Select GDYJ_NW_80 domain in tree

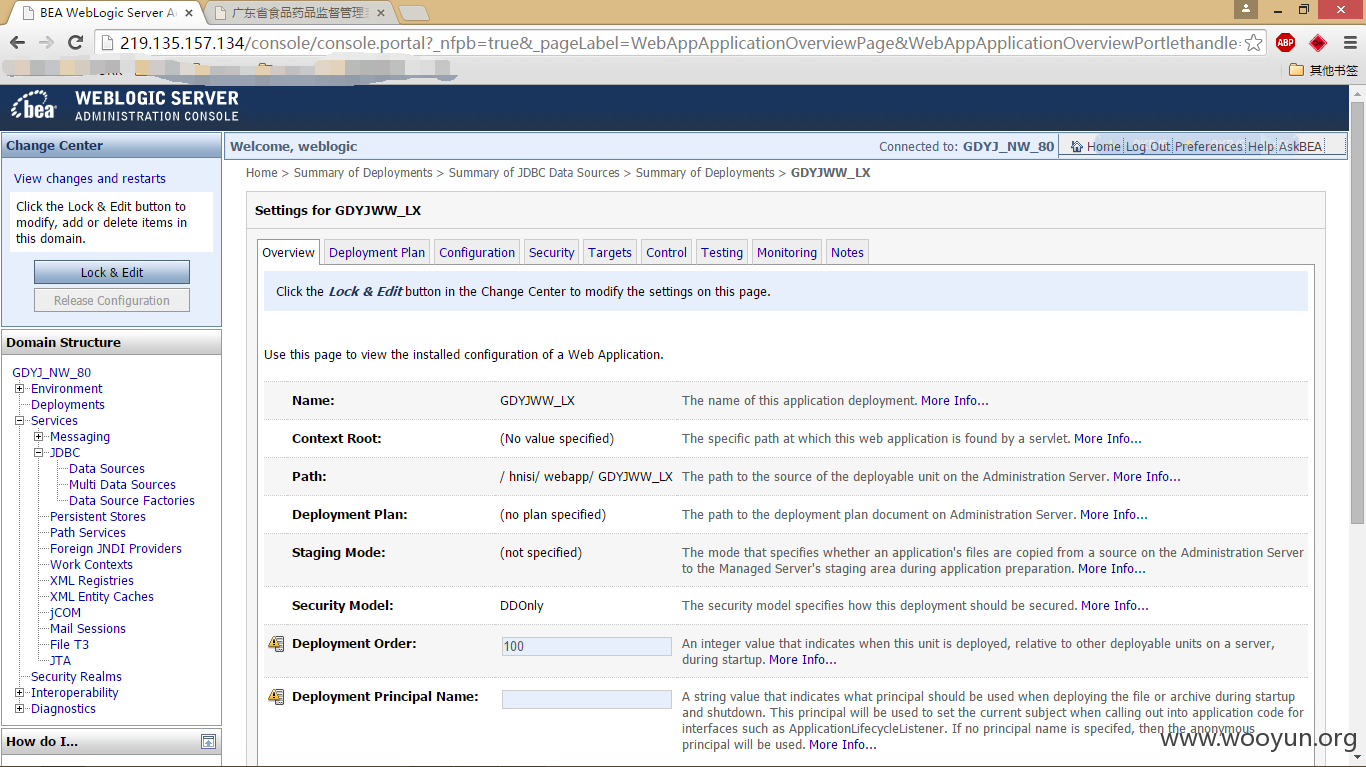[x=52, y=373]
